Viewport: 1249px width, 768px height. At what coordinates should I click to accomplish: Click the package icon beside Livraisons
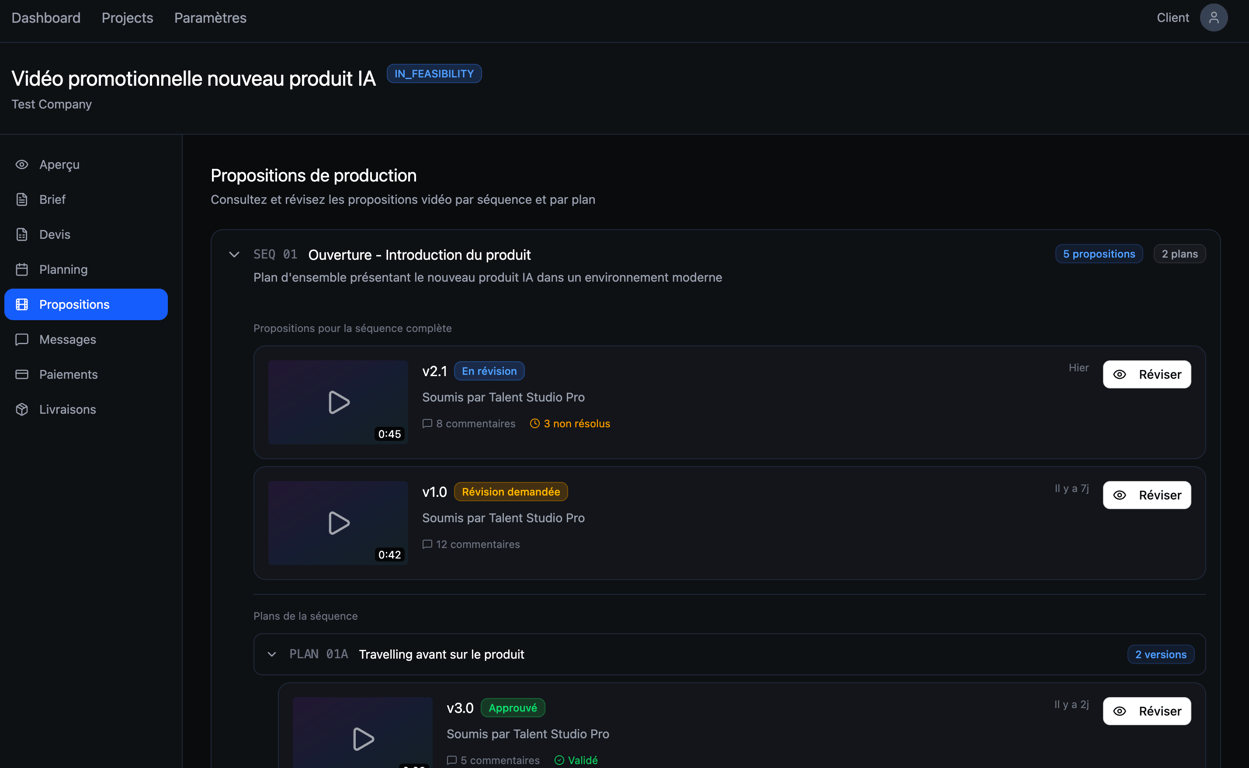point(22,409)
